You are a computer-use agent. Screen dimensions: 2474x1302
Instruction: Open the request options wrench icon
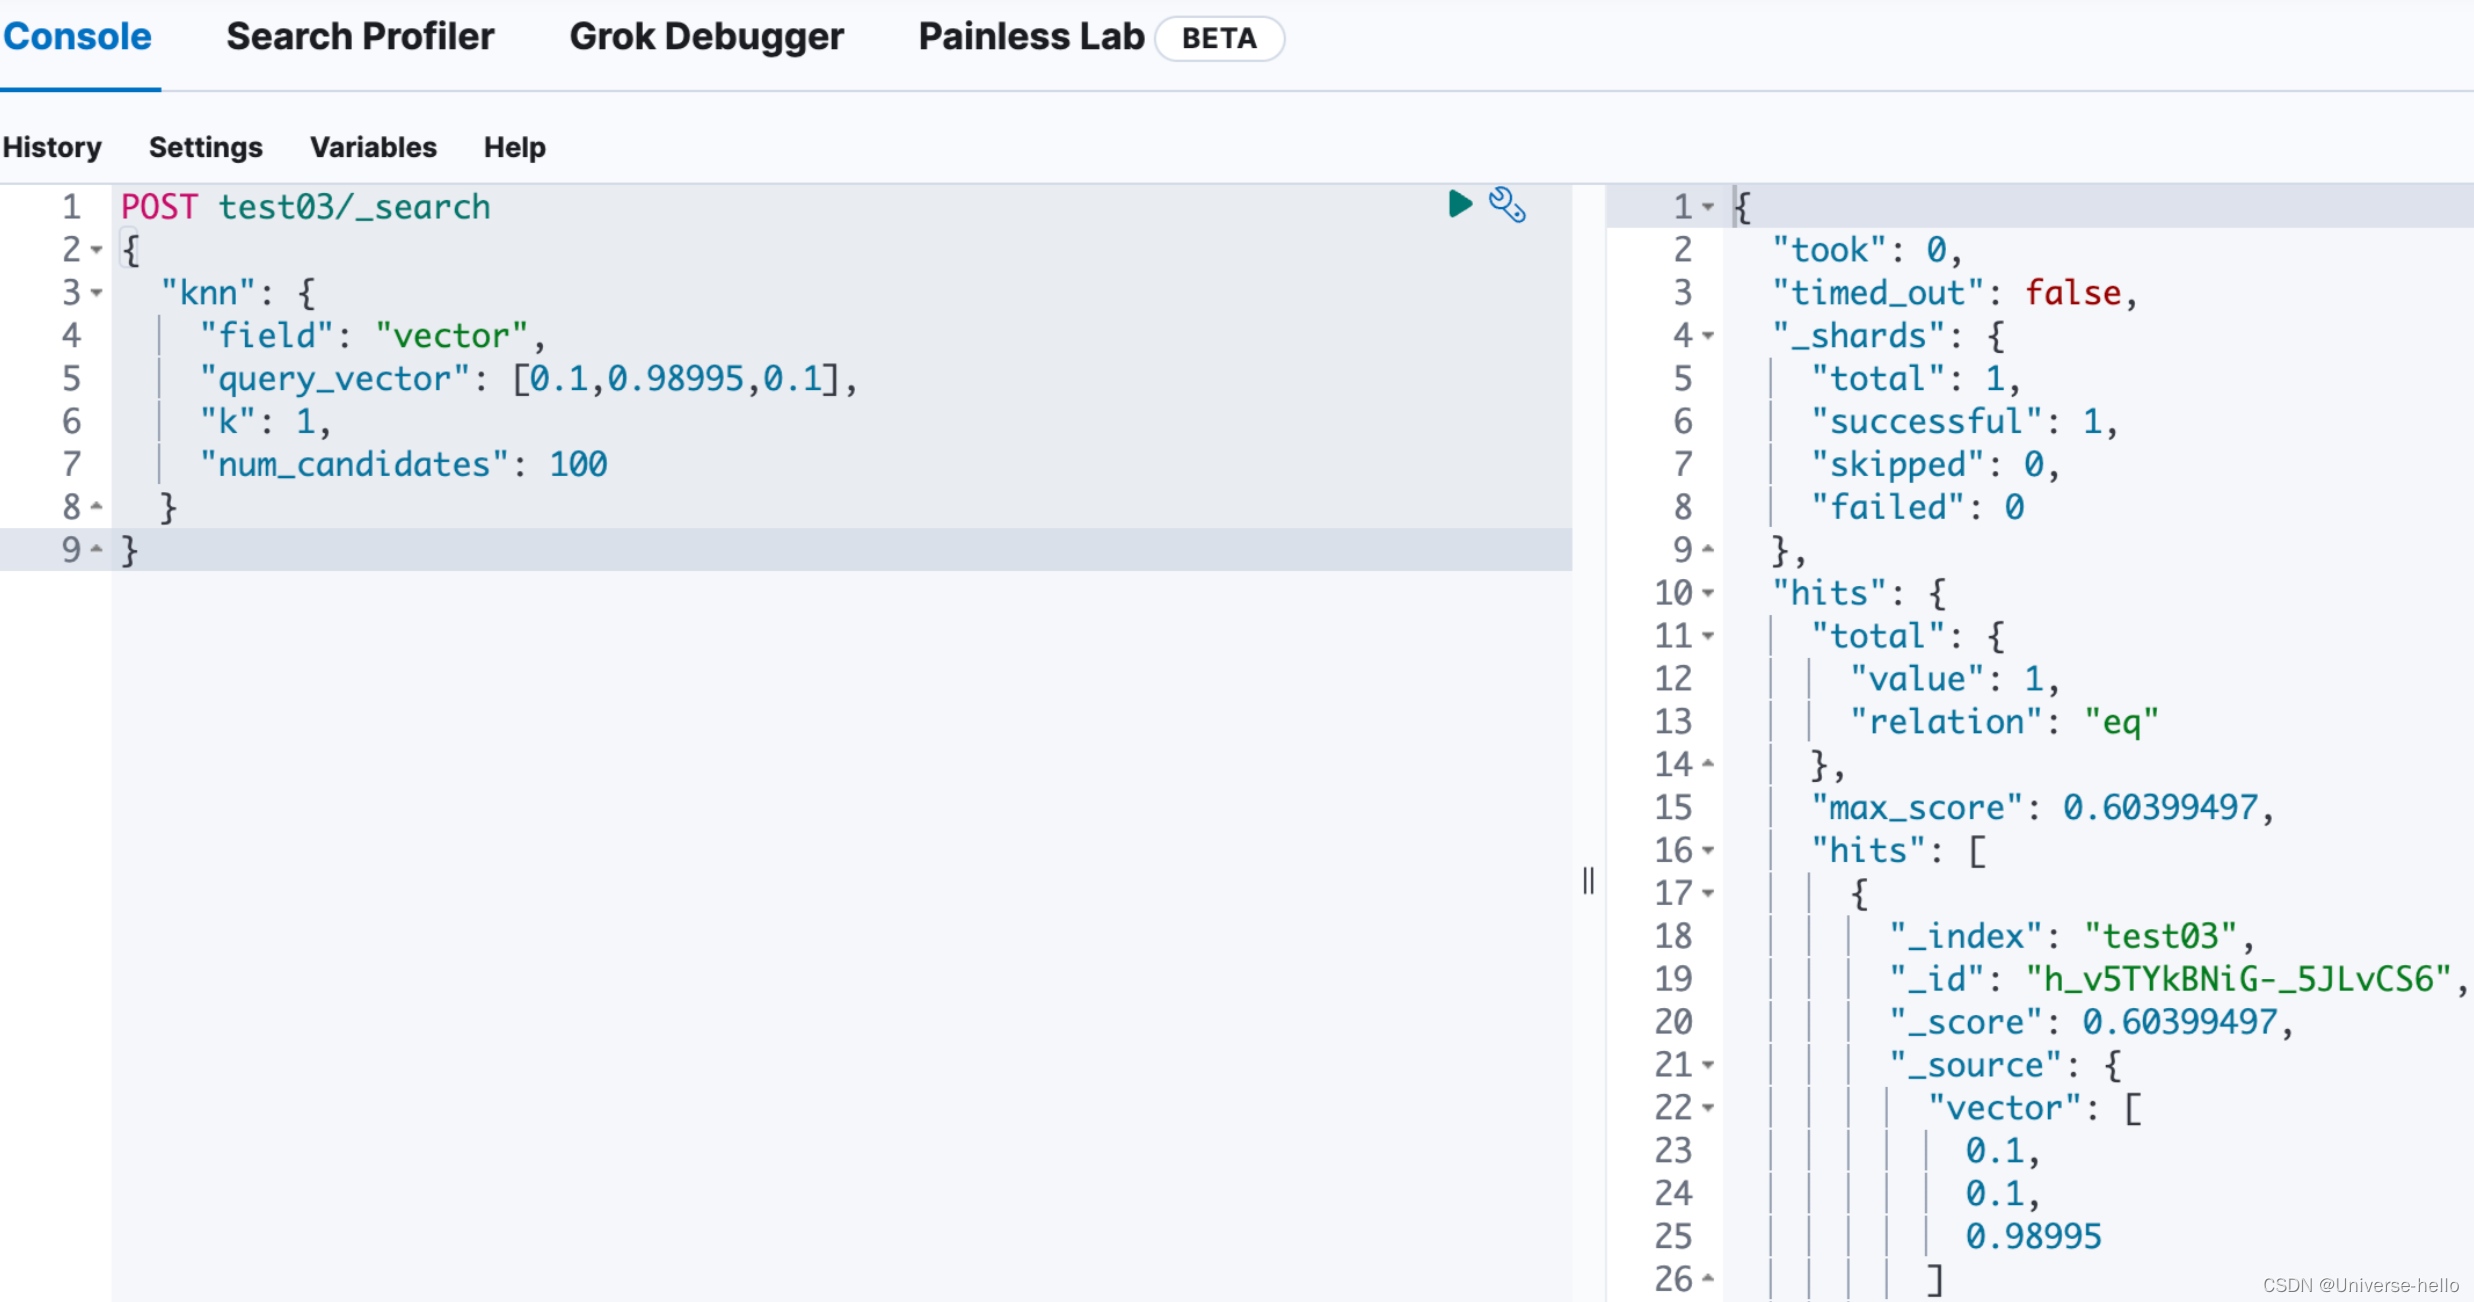tap(1508, 204)
